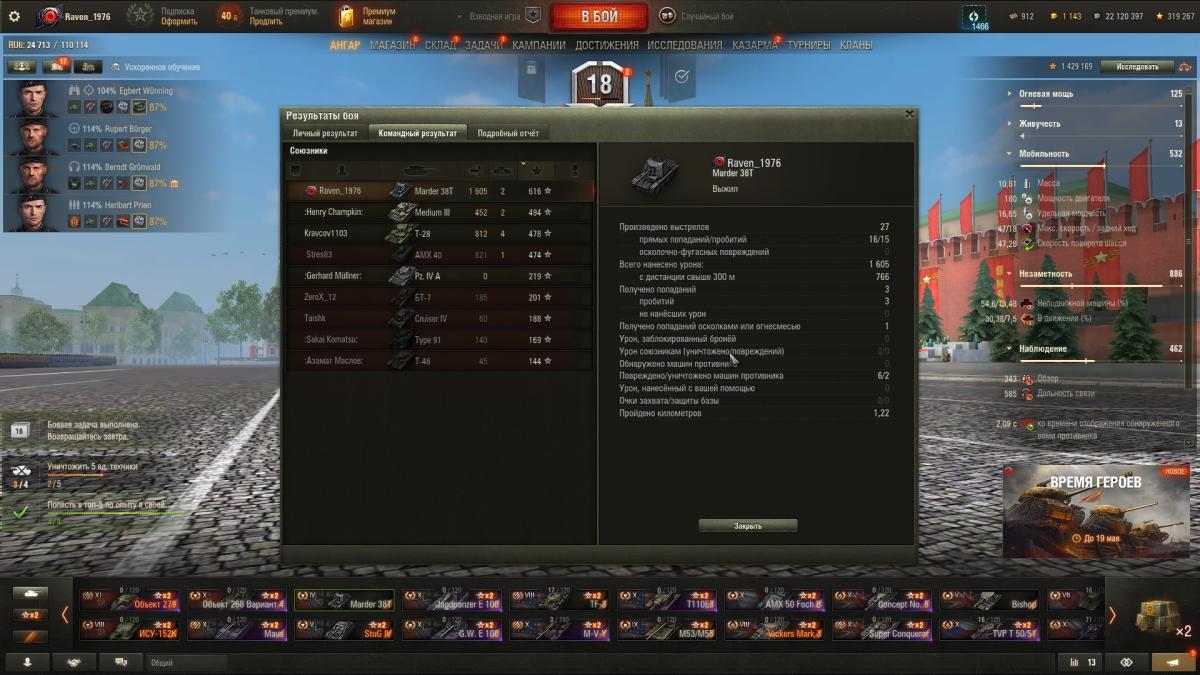Open contacts handshake icon
1200x675 pixels.
coord(74,662)
